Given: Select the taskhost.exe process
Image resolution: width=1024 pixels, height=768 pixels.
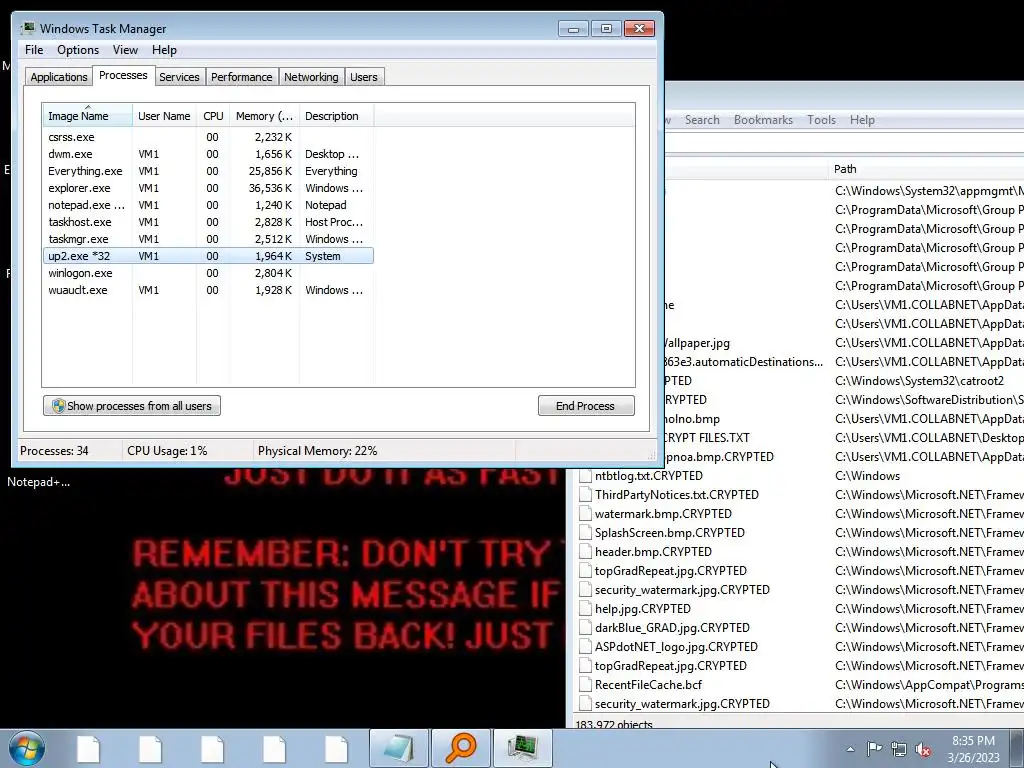Looking at the screenshot, I should coord(208,222).
